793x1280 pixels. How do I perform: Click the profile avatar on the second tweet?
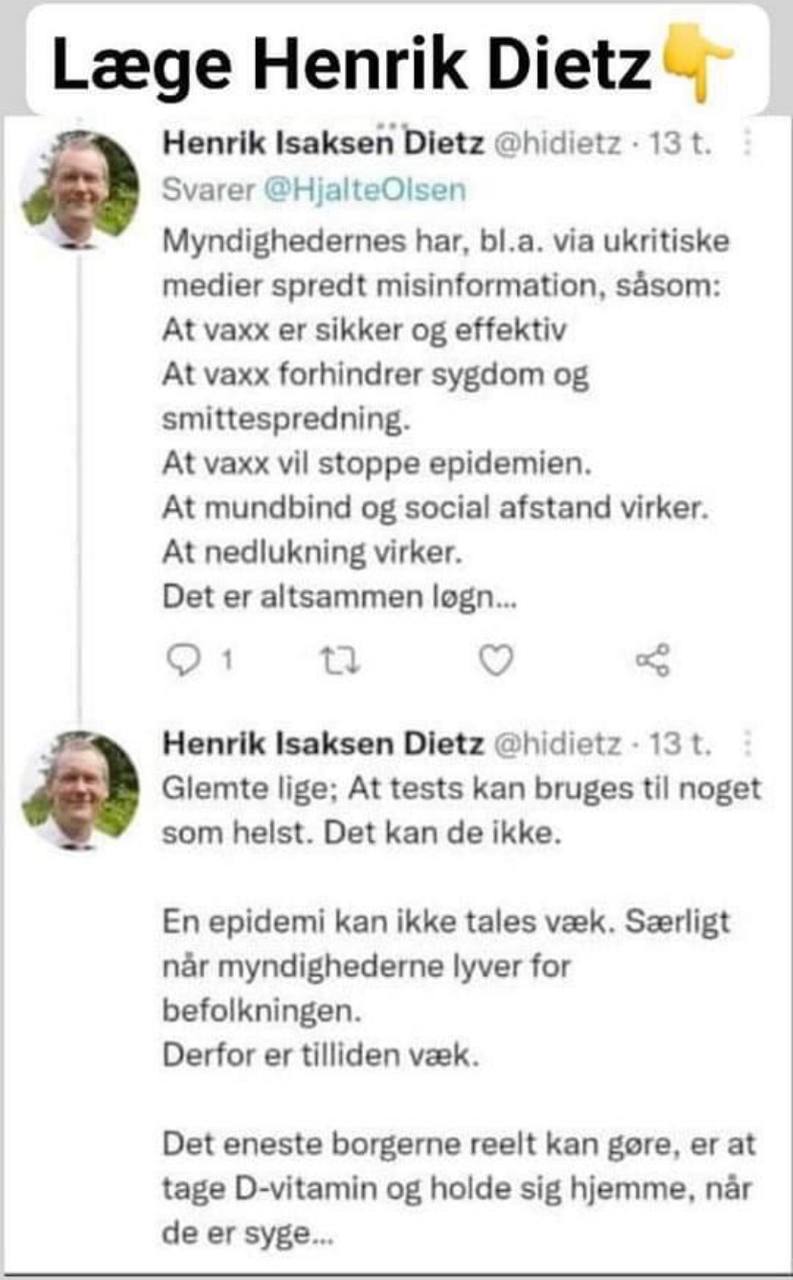80,790
